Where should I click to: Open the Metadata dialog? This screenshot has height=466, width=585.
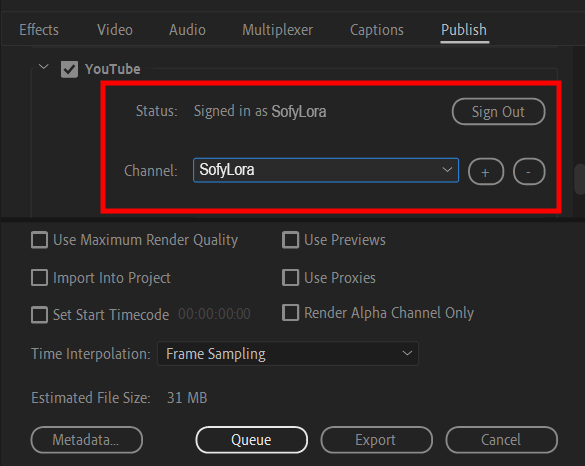87,440
